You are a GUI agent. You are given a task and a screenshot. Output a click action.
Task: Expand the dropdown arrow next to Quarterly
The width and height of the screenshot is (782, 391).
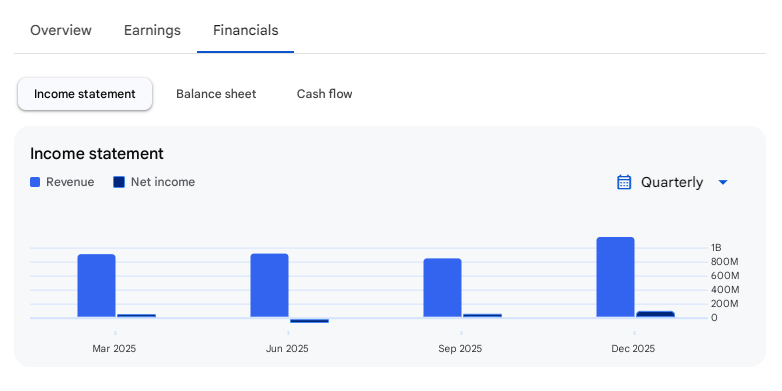click(x=723, y=183)
